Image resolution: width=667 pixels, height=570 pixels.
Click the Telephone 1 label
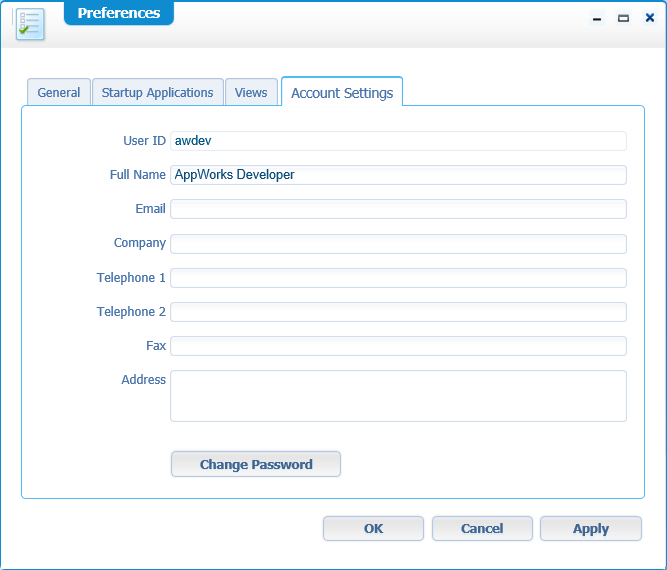pos(131,278)
